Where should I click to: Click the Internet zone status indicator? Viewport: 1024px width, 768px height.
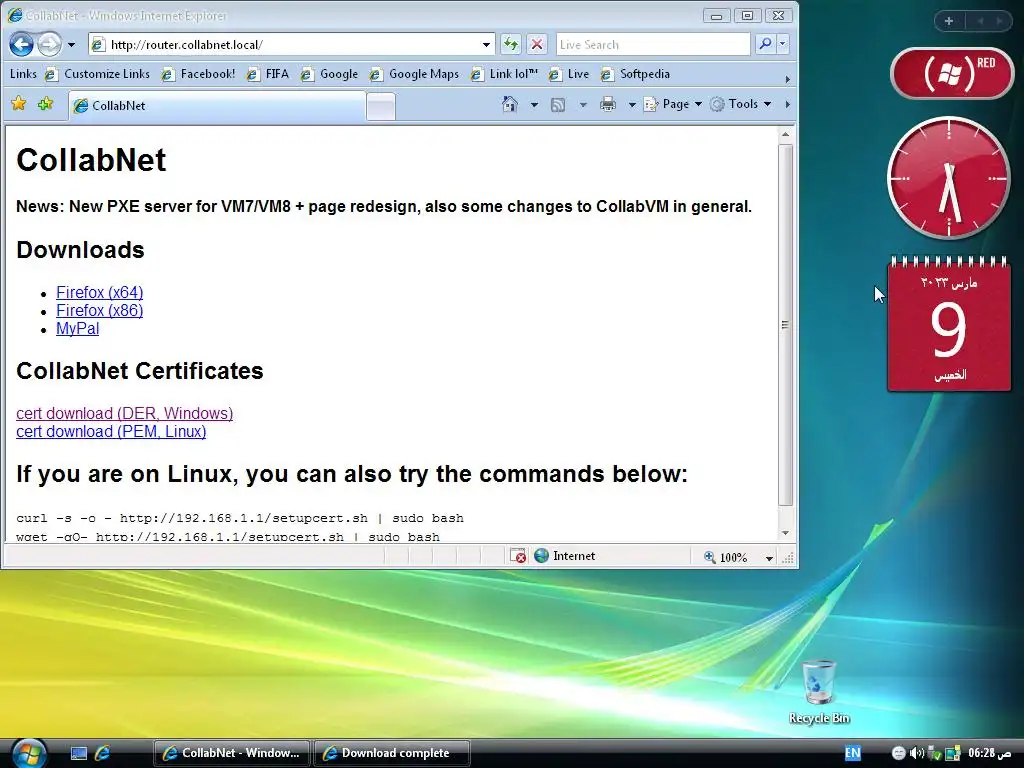click(565, 556)
